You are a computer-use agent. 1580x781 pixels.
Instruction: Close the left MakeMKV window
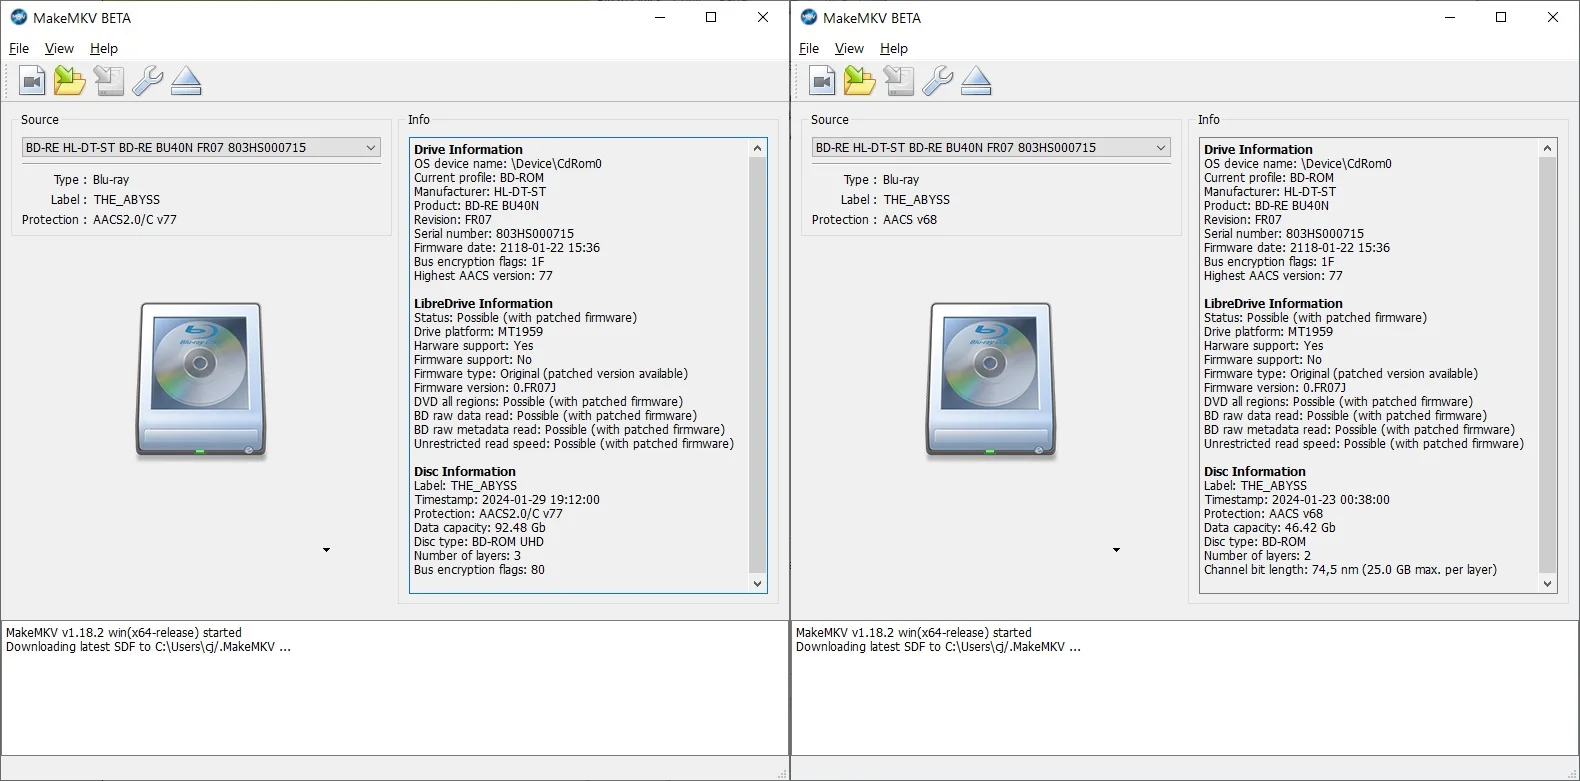pos(763,17)
